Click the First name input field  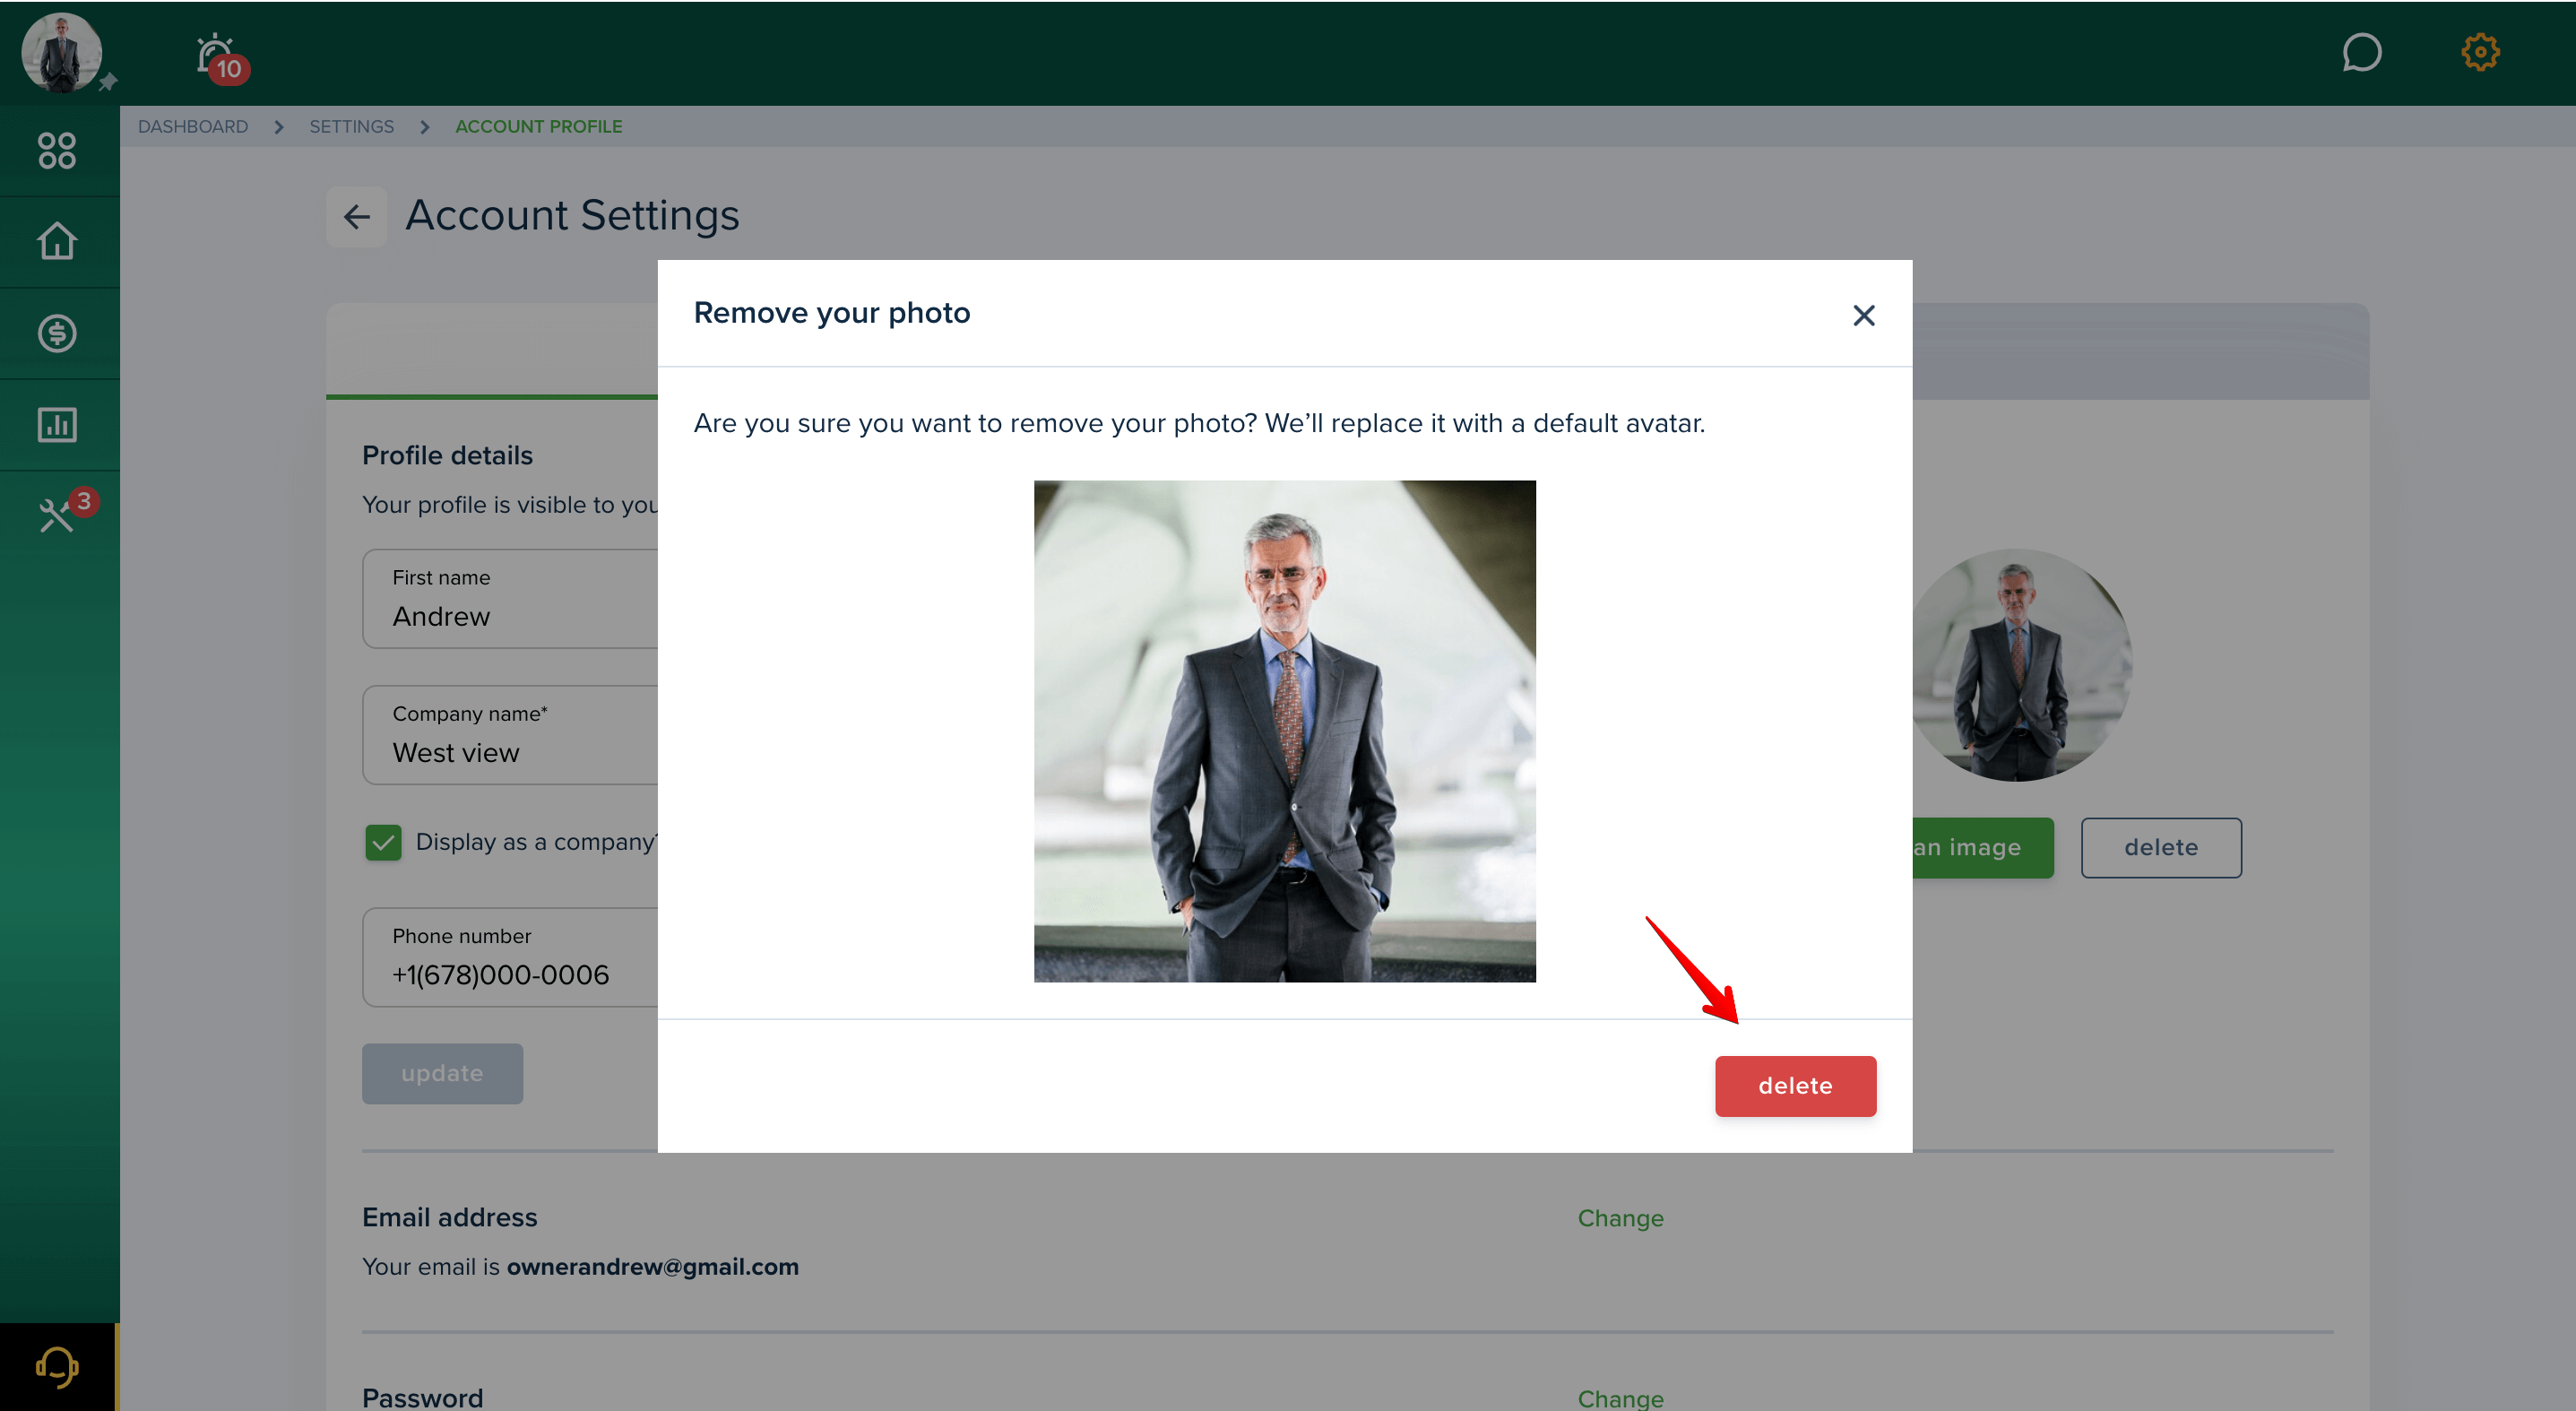tap(510, 599)
